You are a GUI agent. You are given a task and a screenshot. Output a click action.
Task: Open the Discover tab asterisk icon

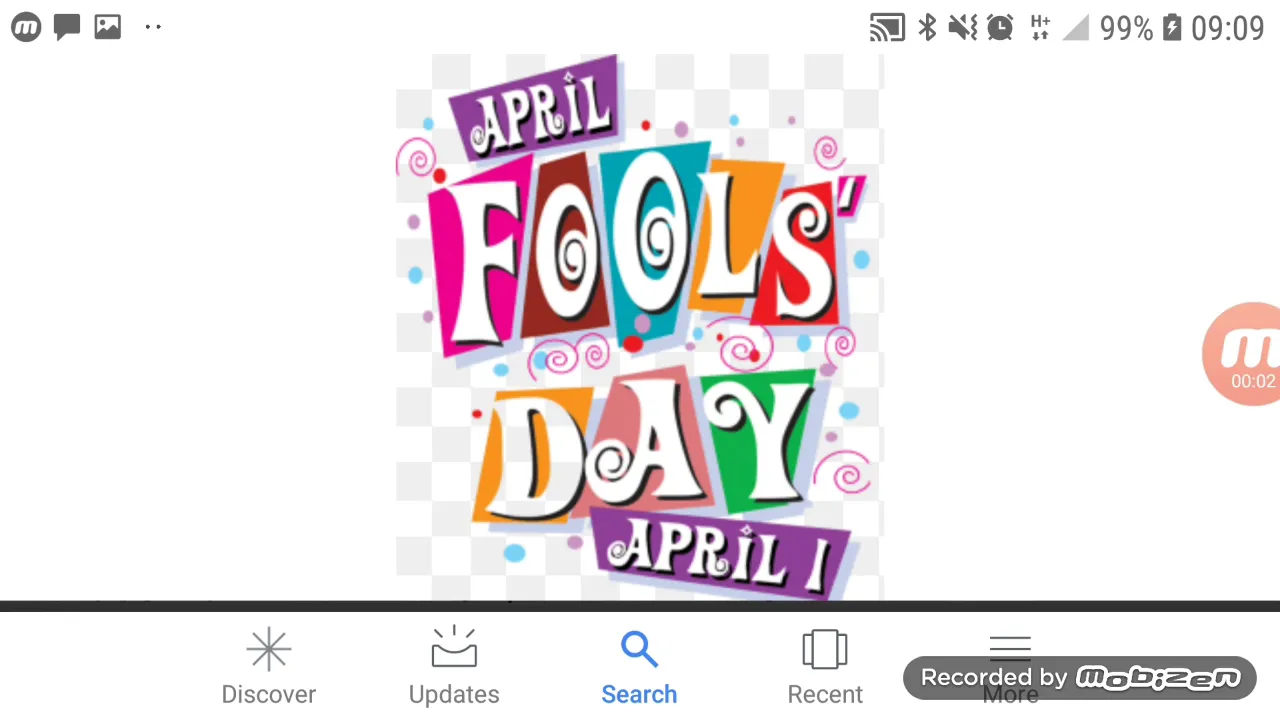point(269,650)
